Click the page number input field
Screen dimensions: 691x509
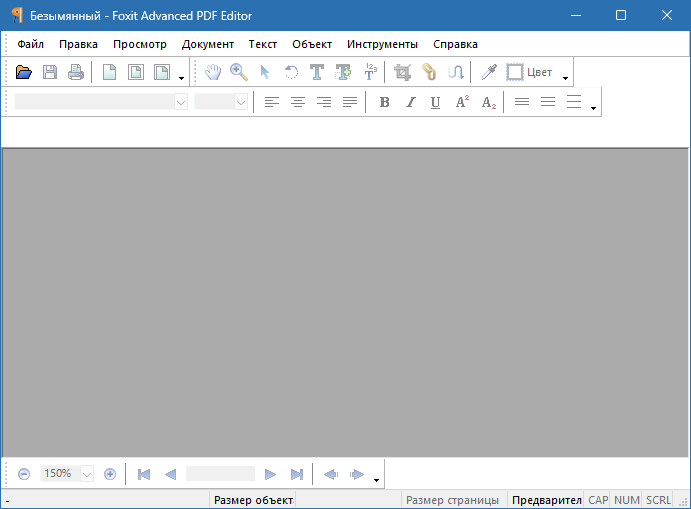(x=220, y=474)
